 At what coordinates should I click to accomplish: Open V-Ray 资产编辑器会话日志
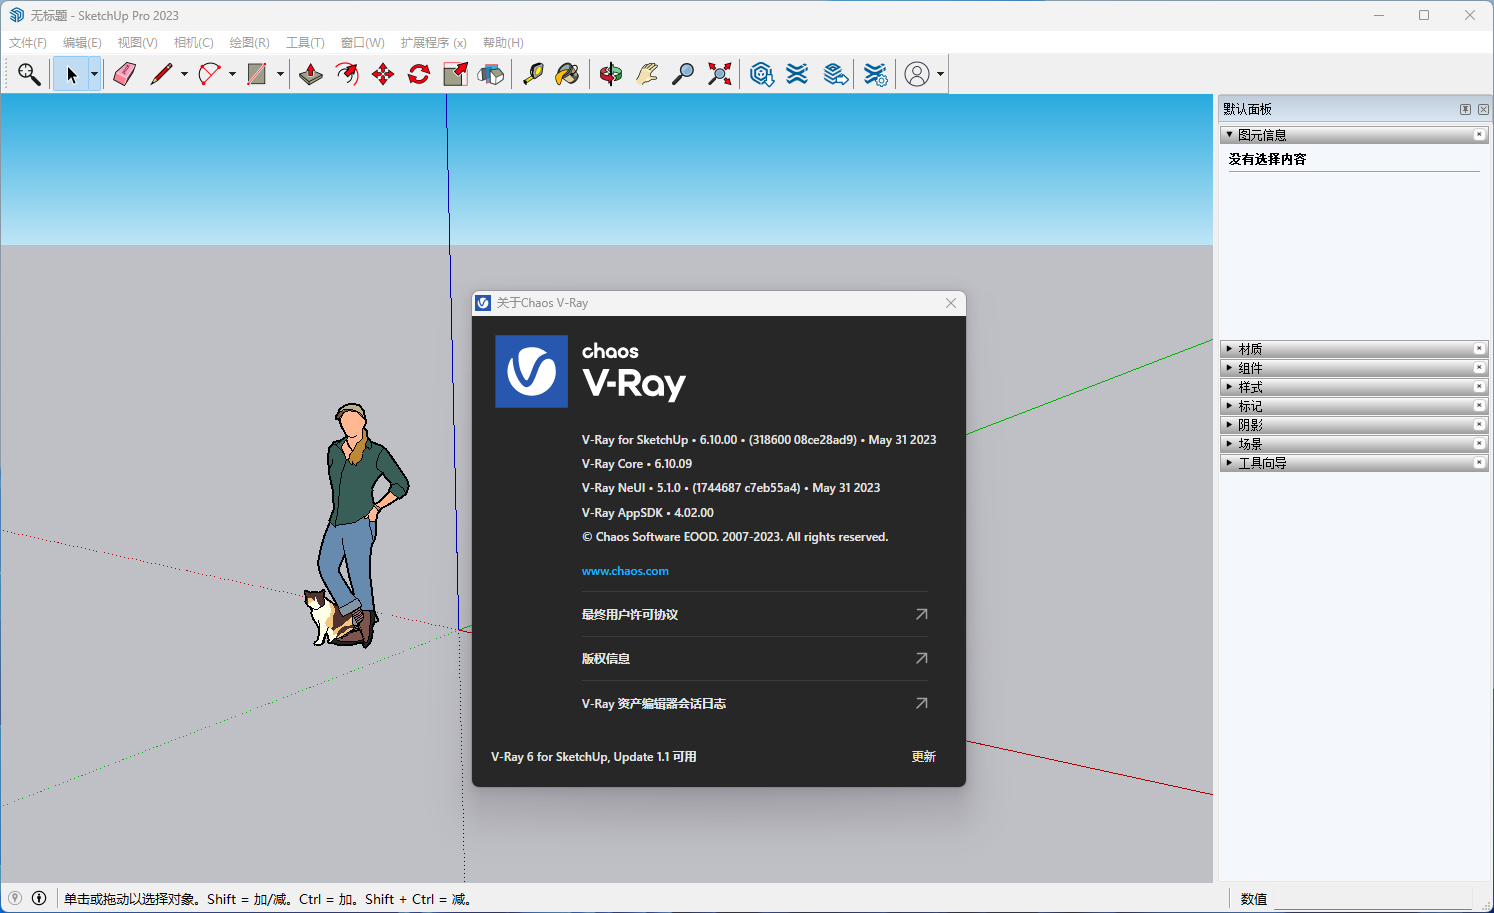point(755,703)
